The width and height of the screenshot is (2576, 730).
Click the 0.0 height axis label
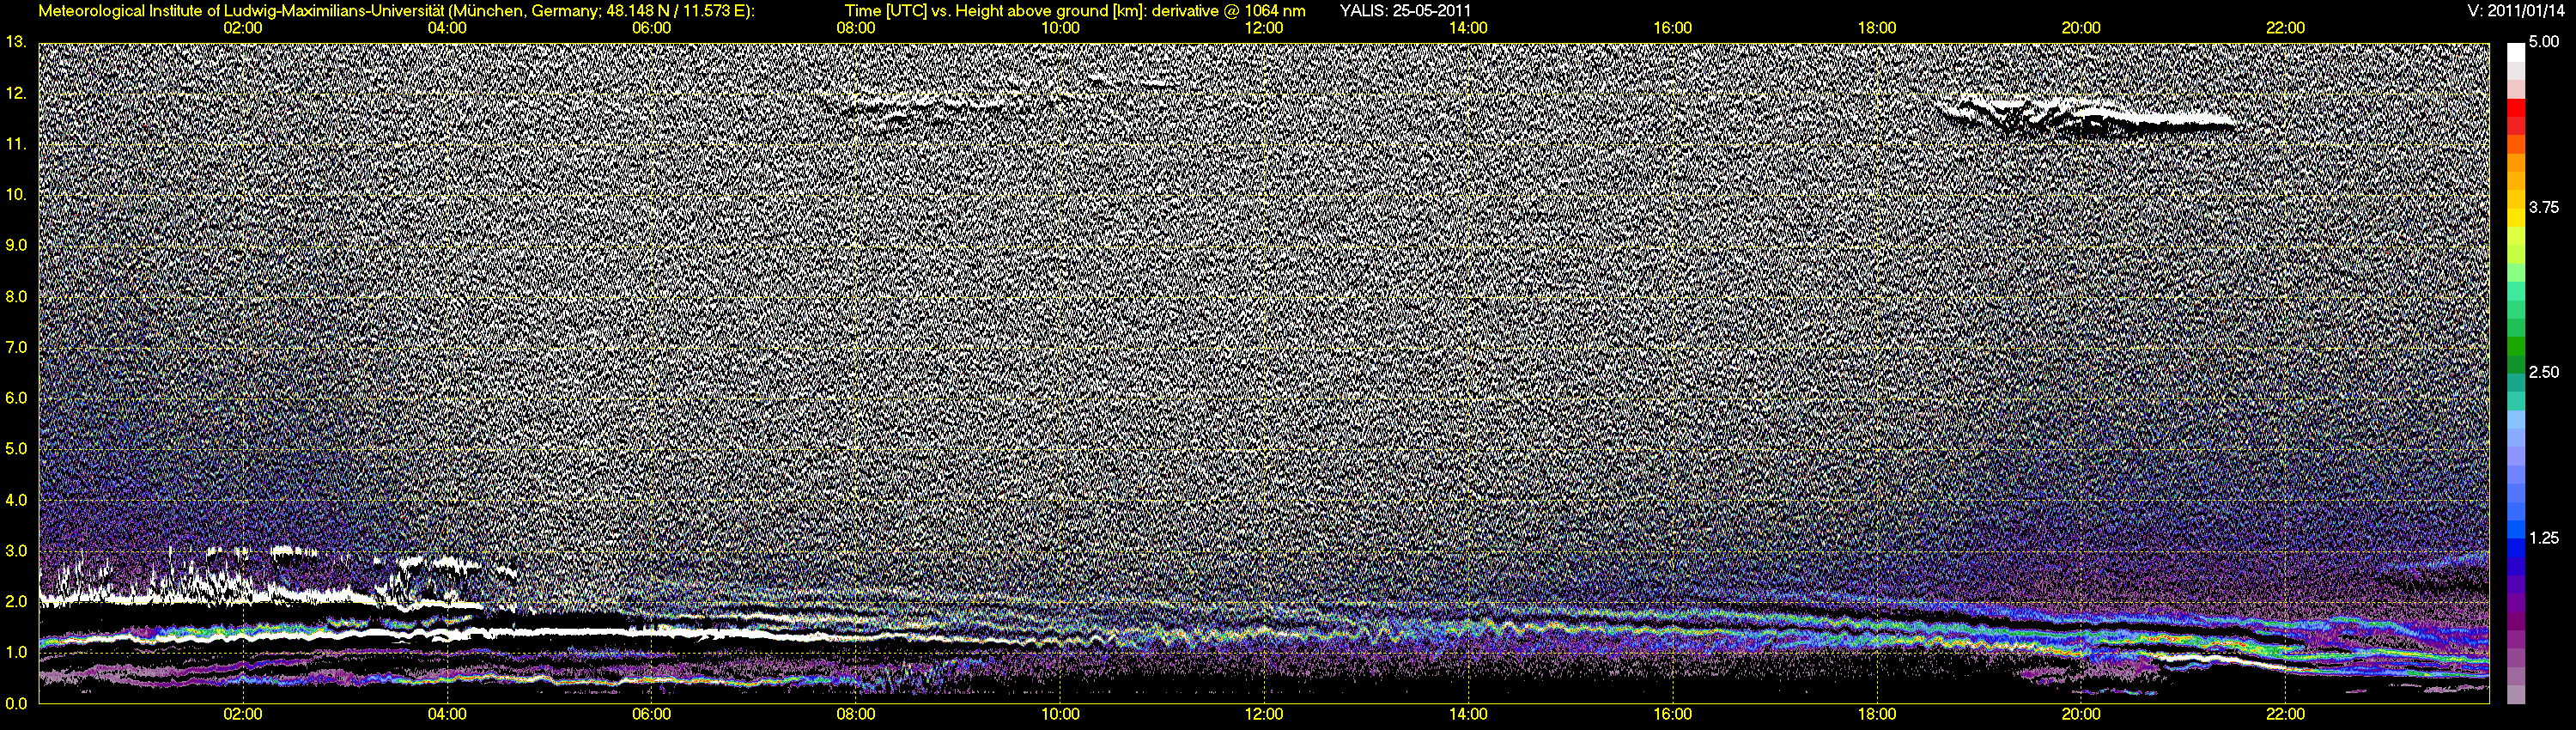[x=16, y=703]
